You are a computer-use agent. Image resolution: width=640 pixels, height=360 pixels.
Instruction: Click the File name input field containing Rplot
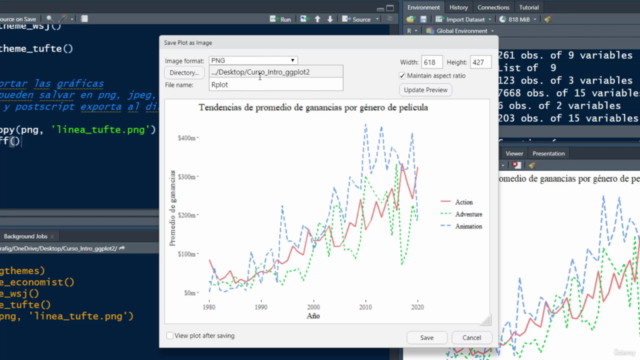point(276,84)
